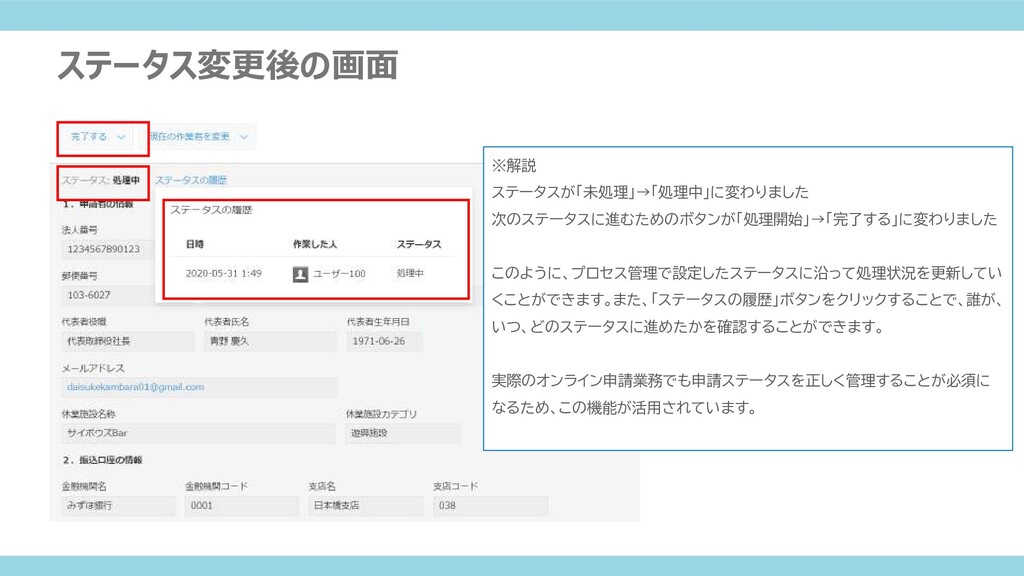Click the メールアドレス field label
The width and height of the screenshot is (1024, 576).
[x=93, y=368]
